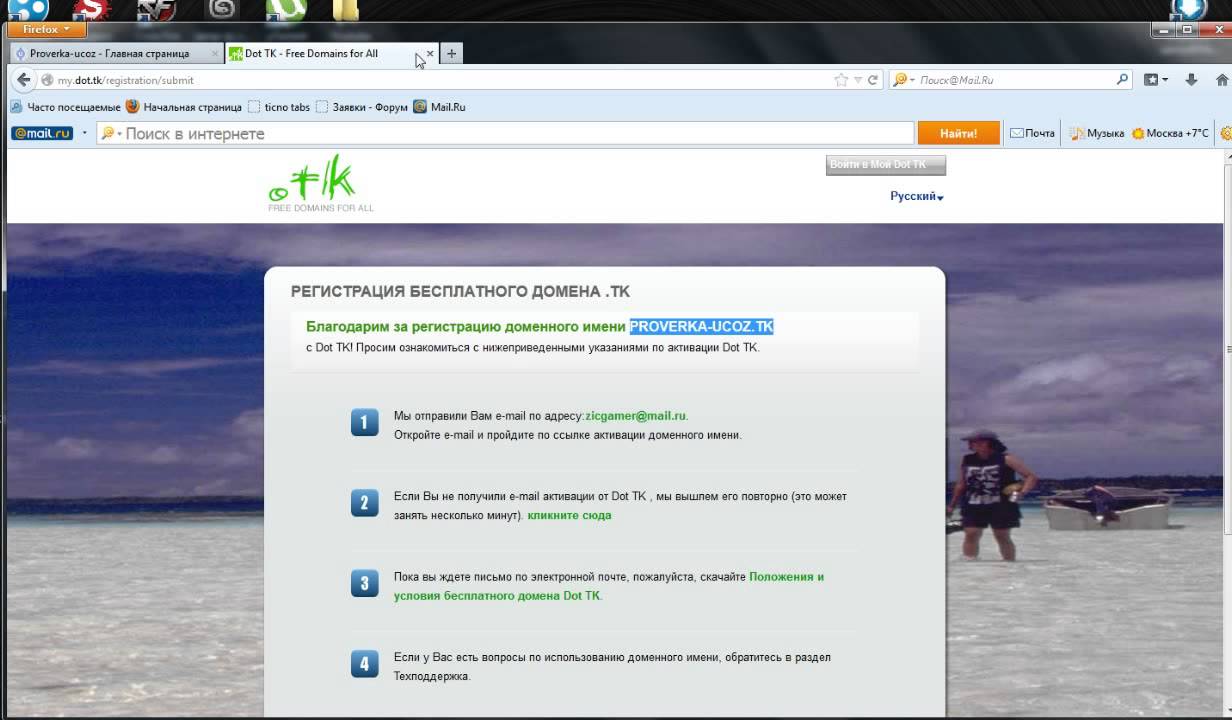
Task: Open the URL history dropdown arrow
Action: point(857,80)
